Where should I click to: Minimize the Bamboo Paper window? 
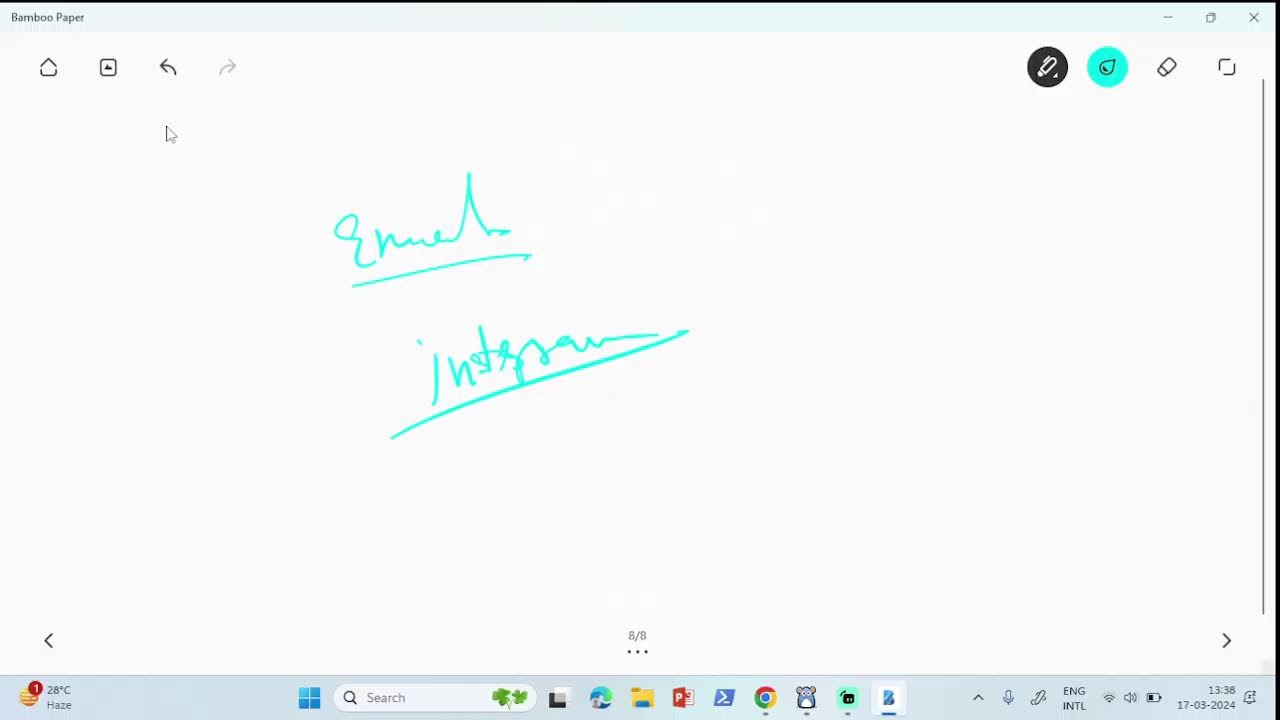[x=1167, y=17]
